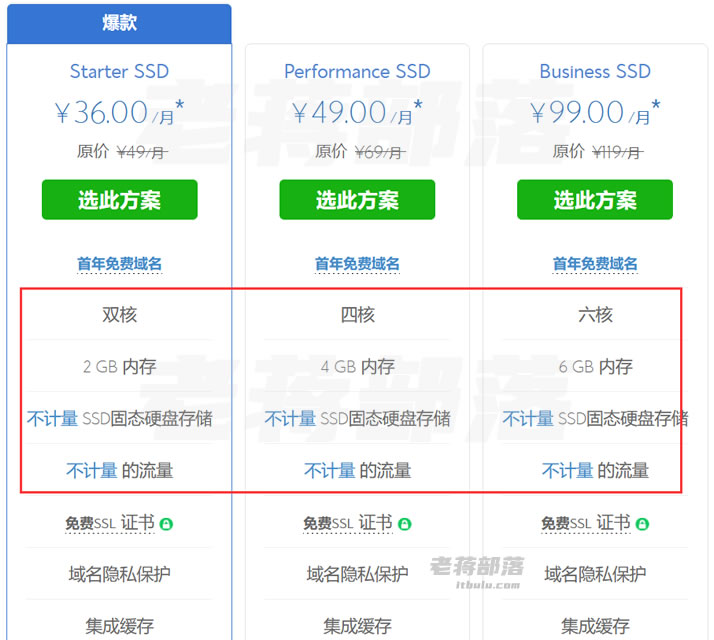Click the Starter SSD plan title
Image resolution: width=714 pixels, height=640 pixels.
(119, 72)
